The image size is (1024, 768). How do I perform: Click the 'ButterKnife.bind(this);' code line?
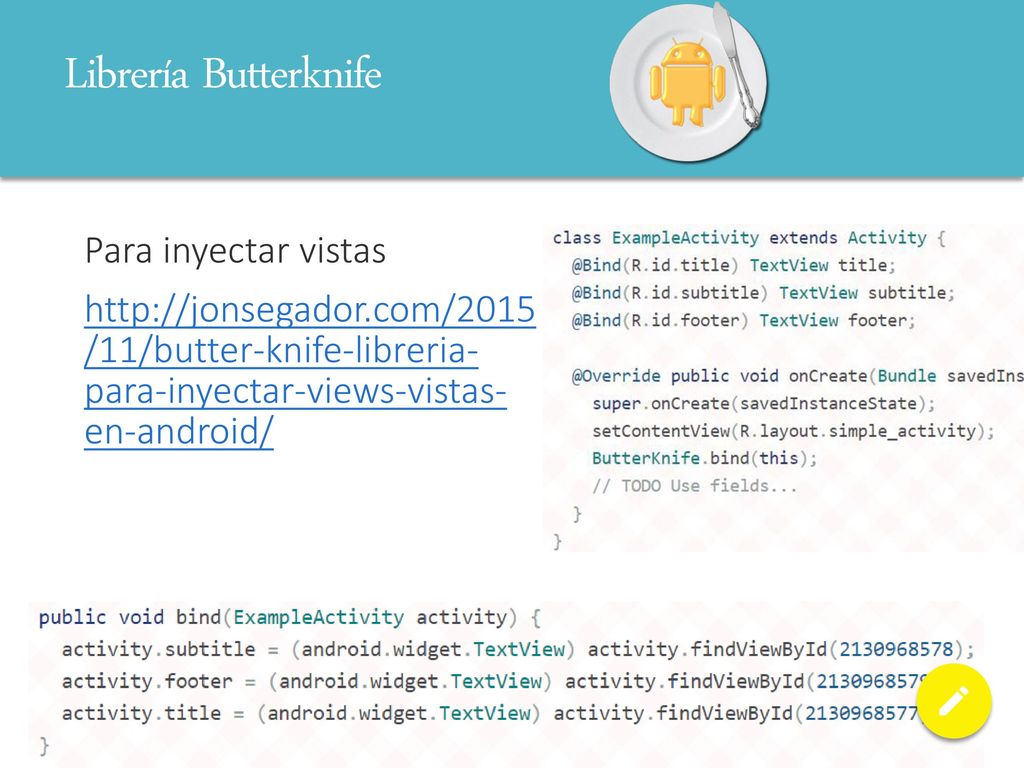[x=704, y=458]
